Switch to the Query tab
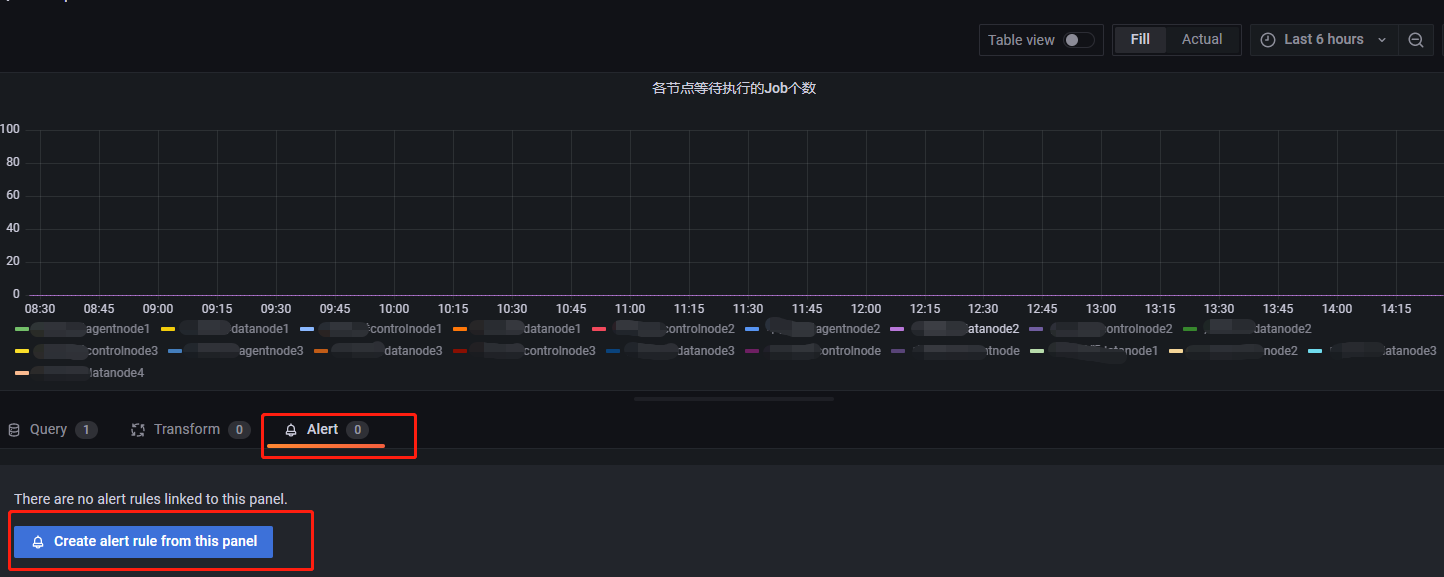 (x=48, y=430)
